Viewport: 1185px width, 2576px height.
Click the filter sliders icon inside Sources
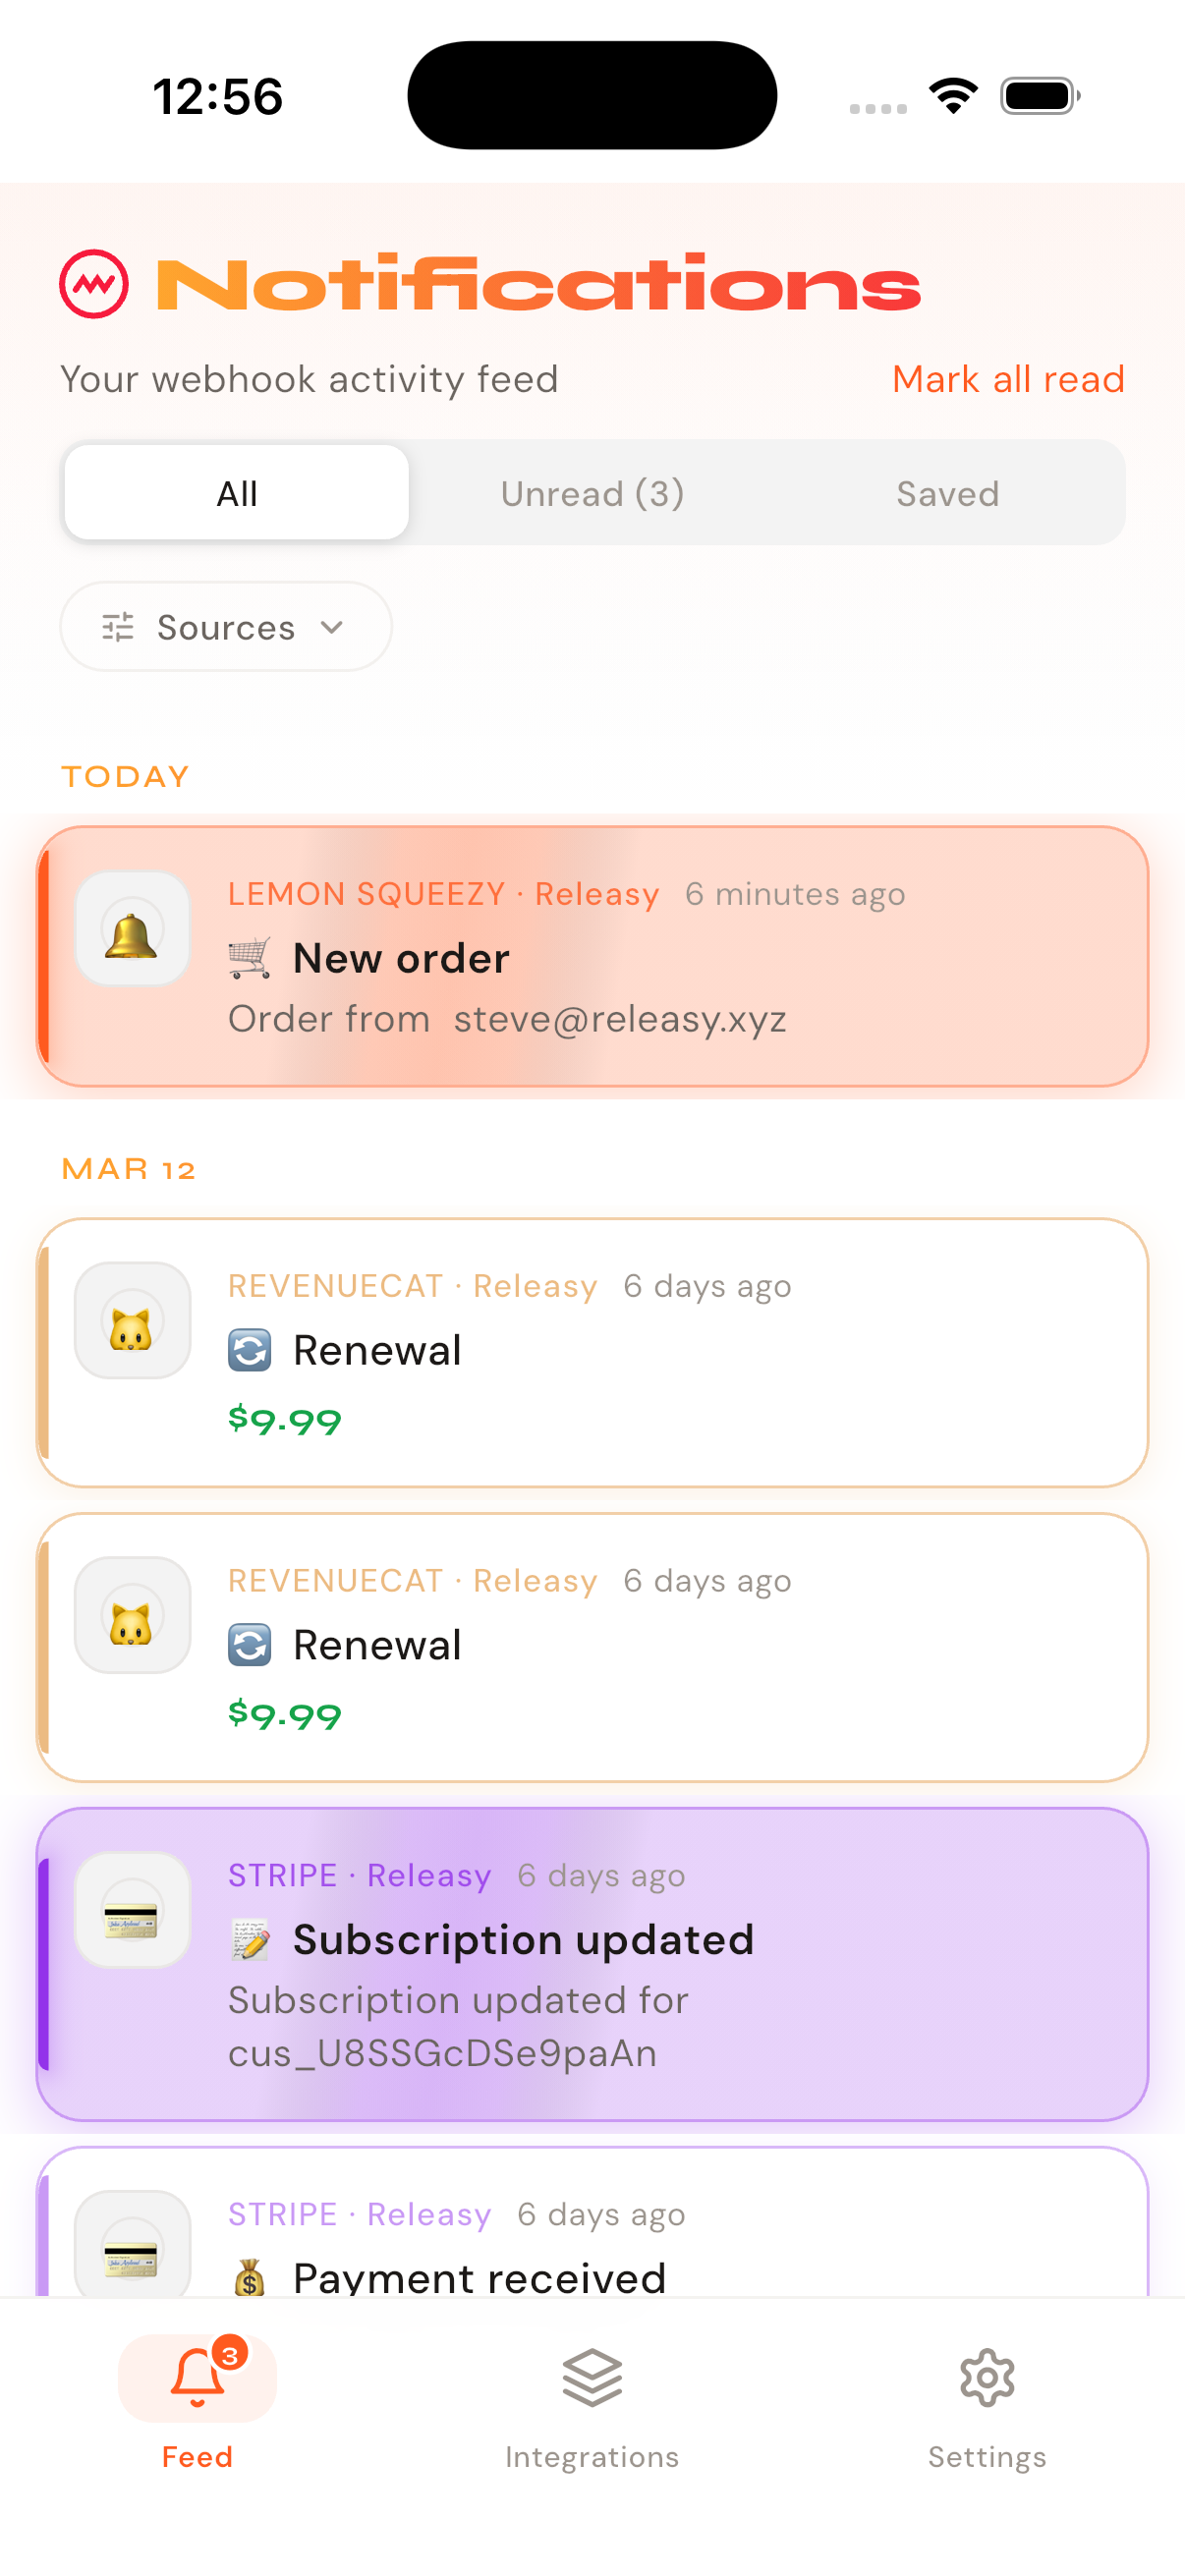click(x=116, y=627)
